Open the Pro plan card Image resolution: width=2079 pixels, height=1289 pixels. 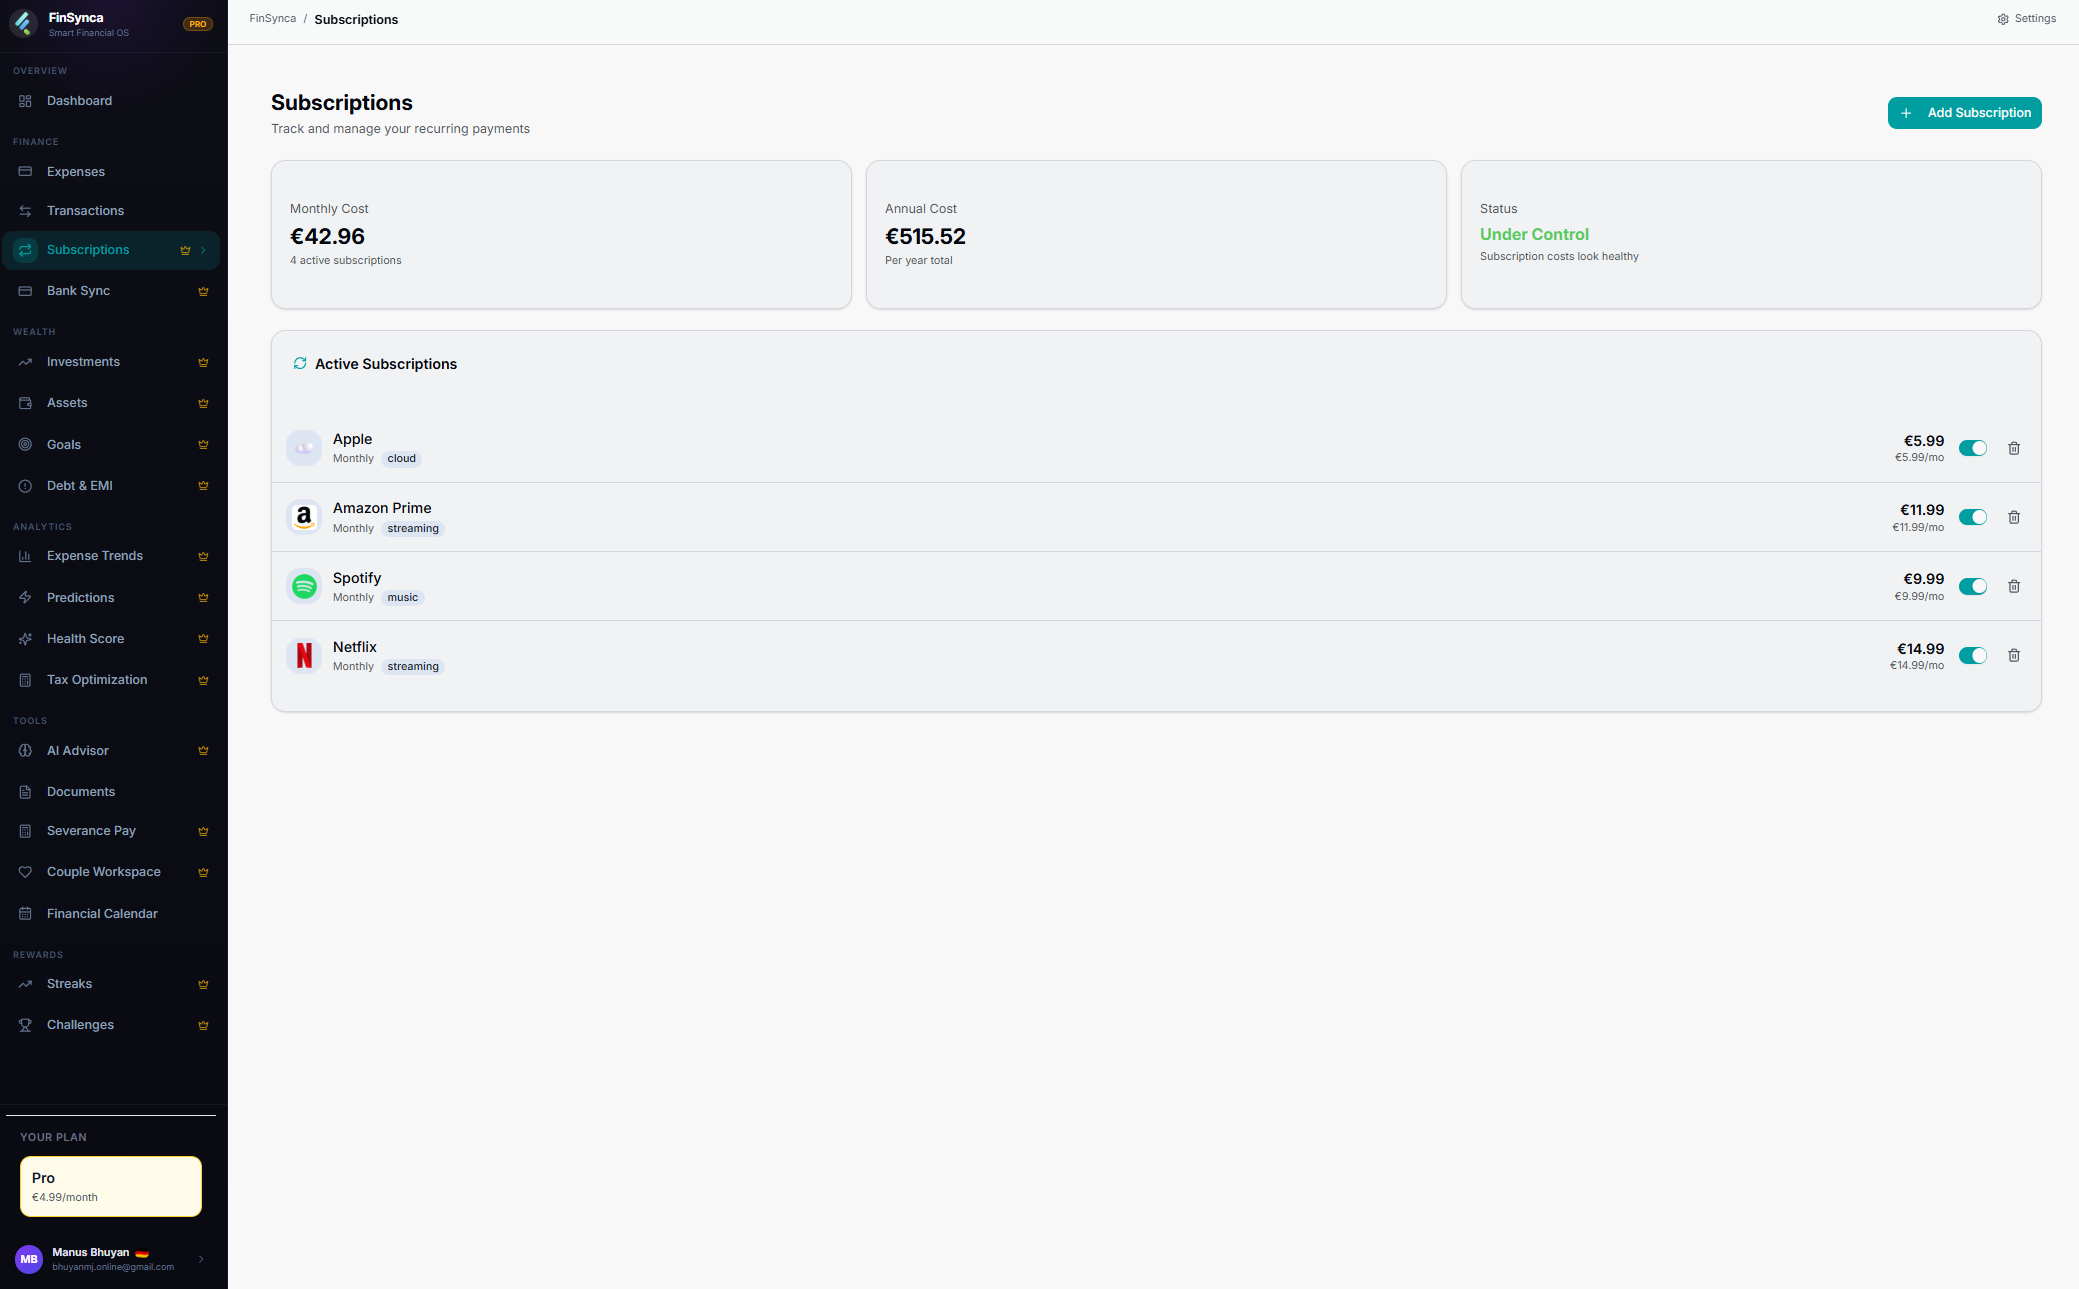click(111, 1186)
